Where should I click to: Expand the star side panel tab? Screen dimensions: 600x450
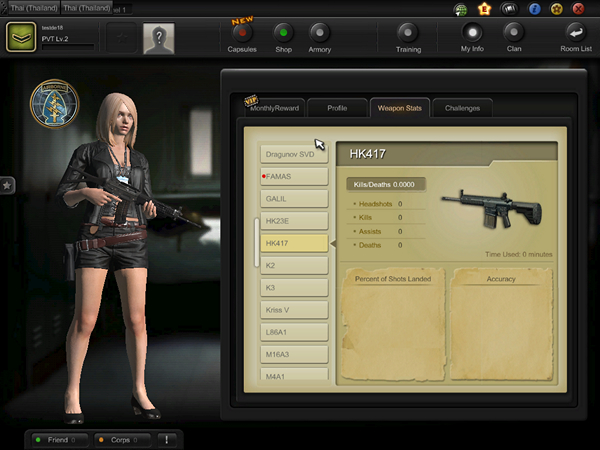[x=6, y=185]
